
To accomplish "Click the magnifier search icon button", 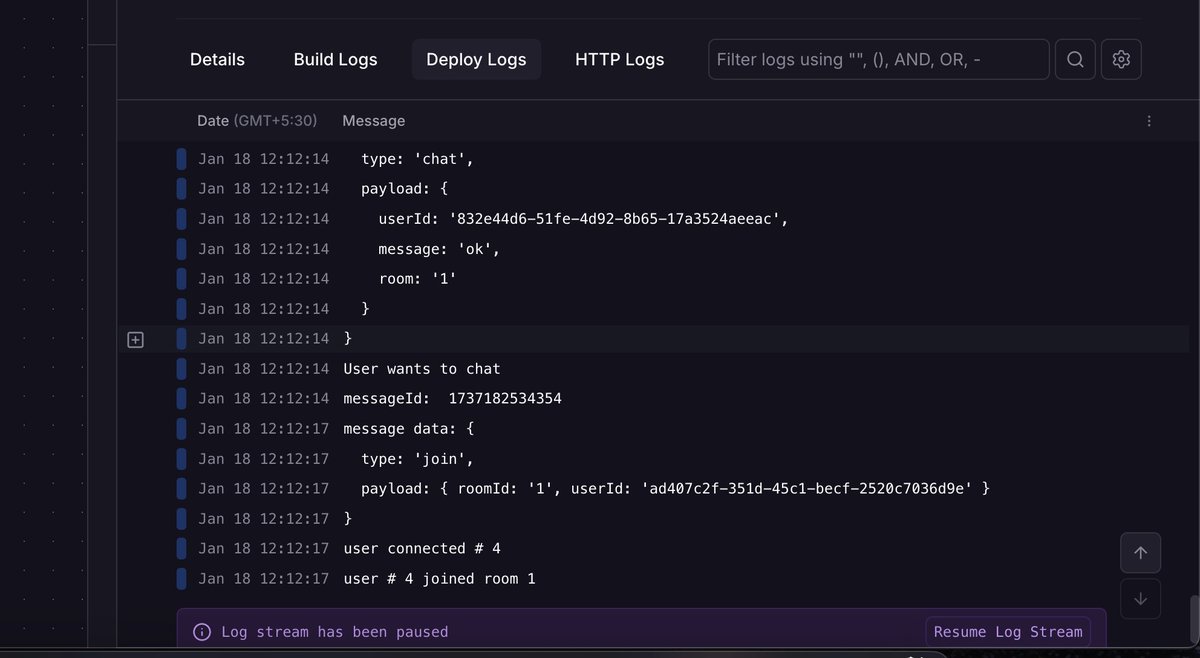I will [1075, 60].
